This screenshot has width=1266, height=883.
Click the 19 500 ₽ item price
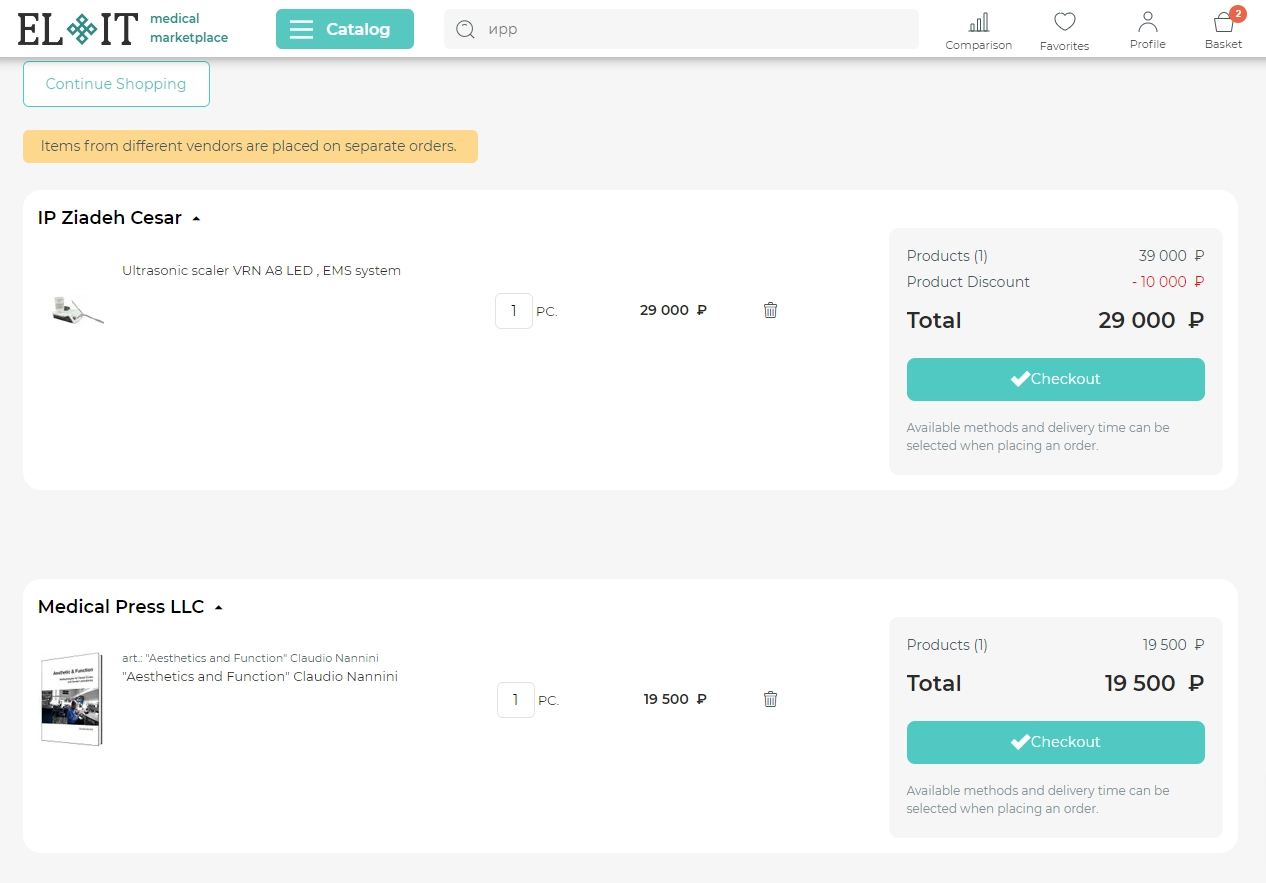pos(675,699)
